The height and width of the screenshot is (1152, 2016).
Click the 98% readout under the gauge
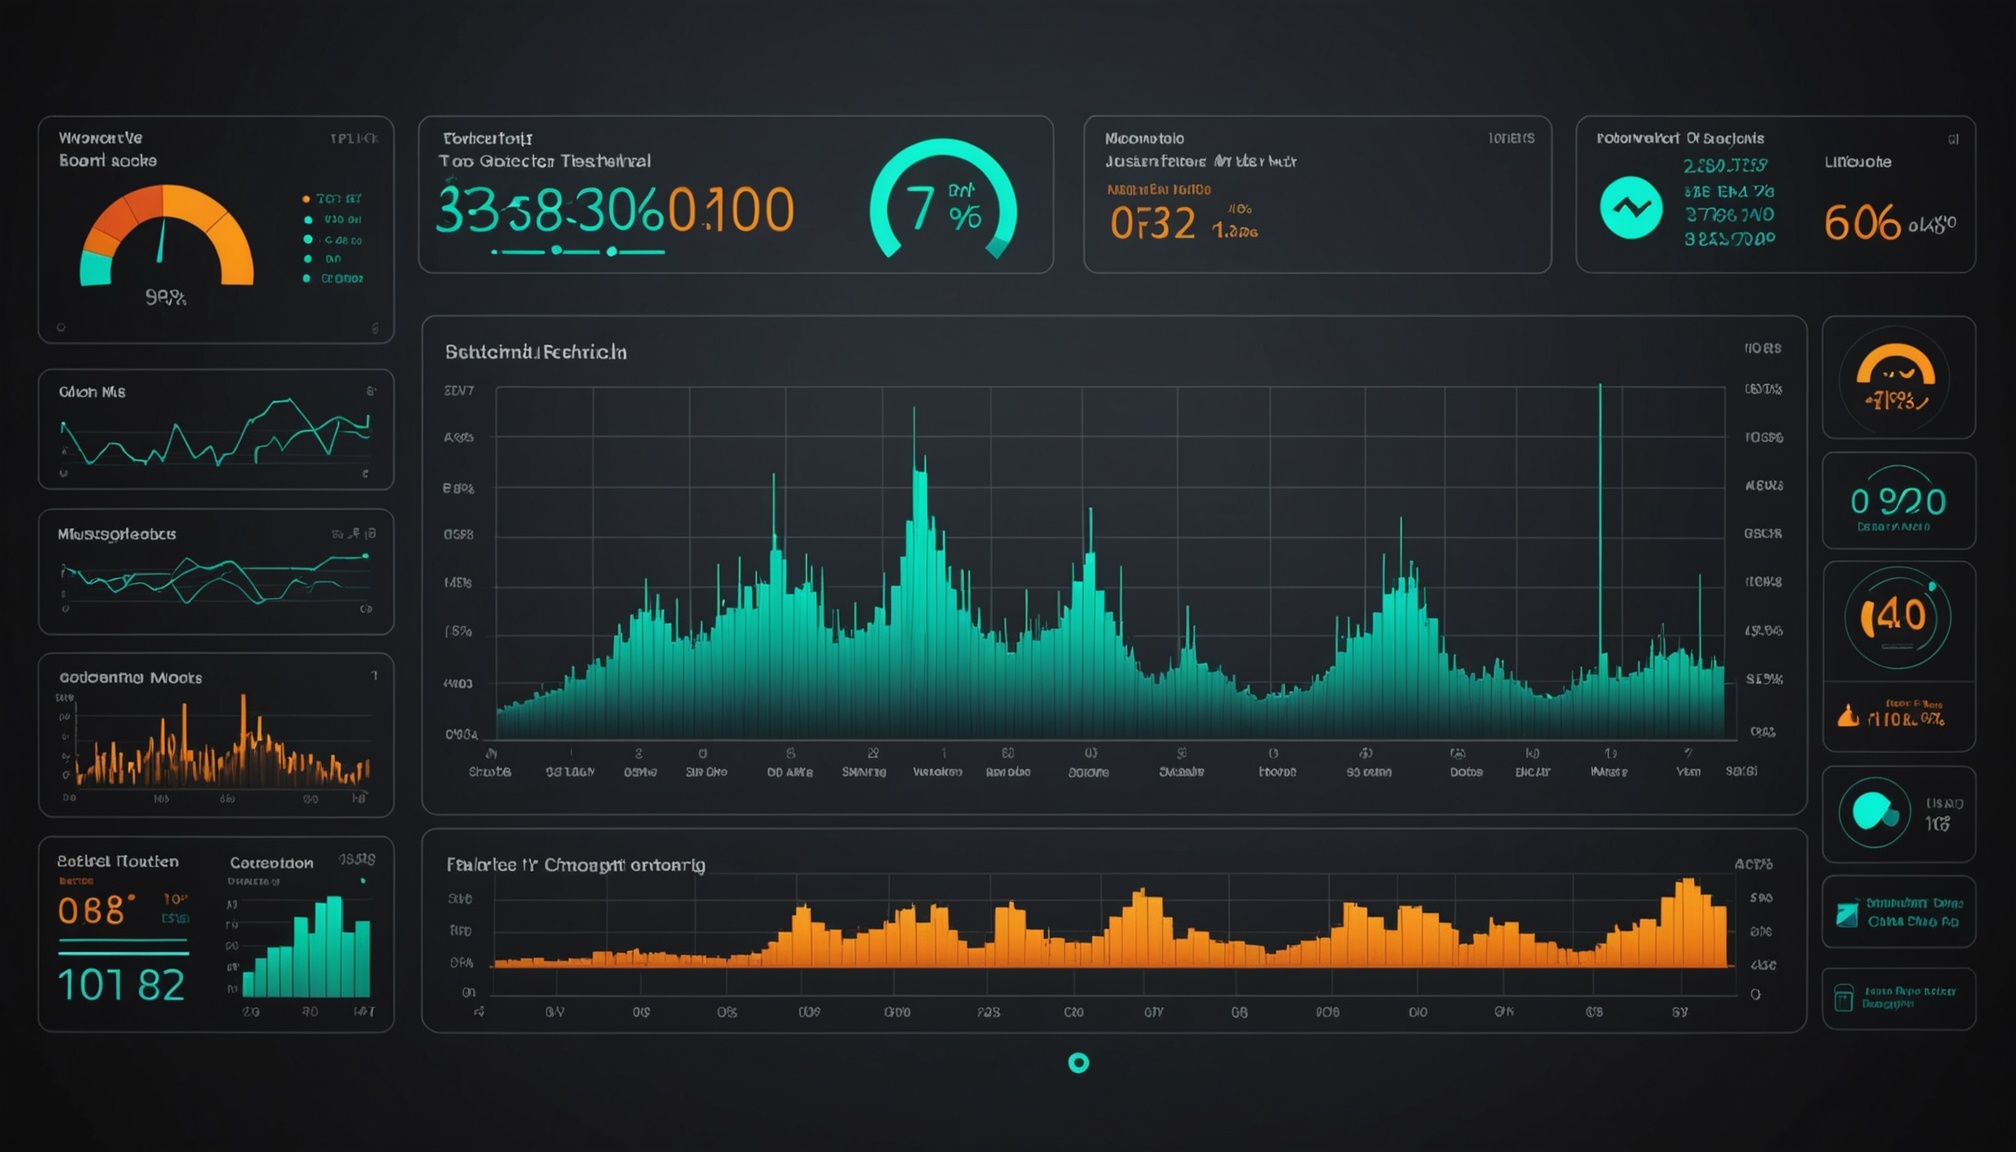[166, 297]
